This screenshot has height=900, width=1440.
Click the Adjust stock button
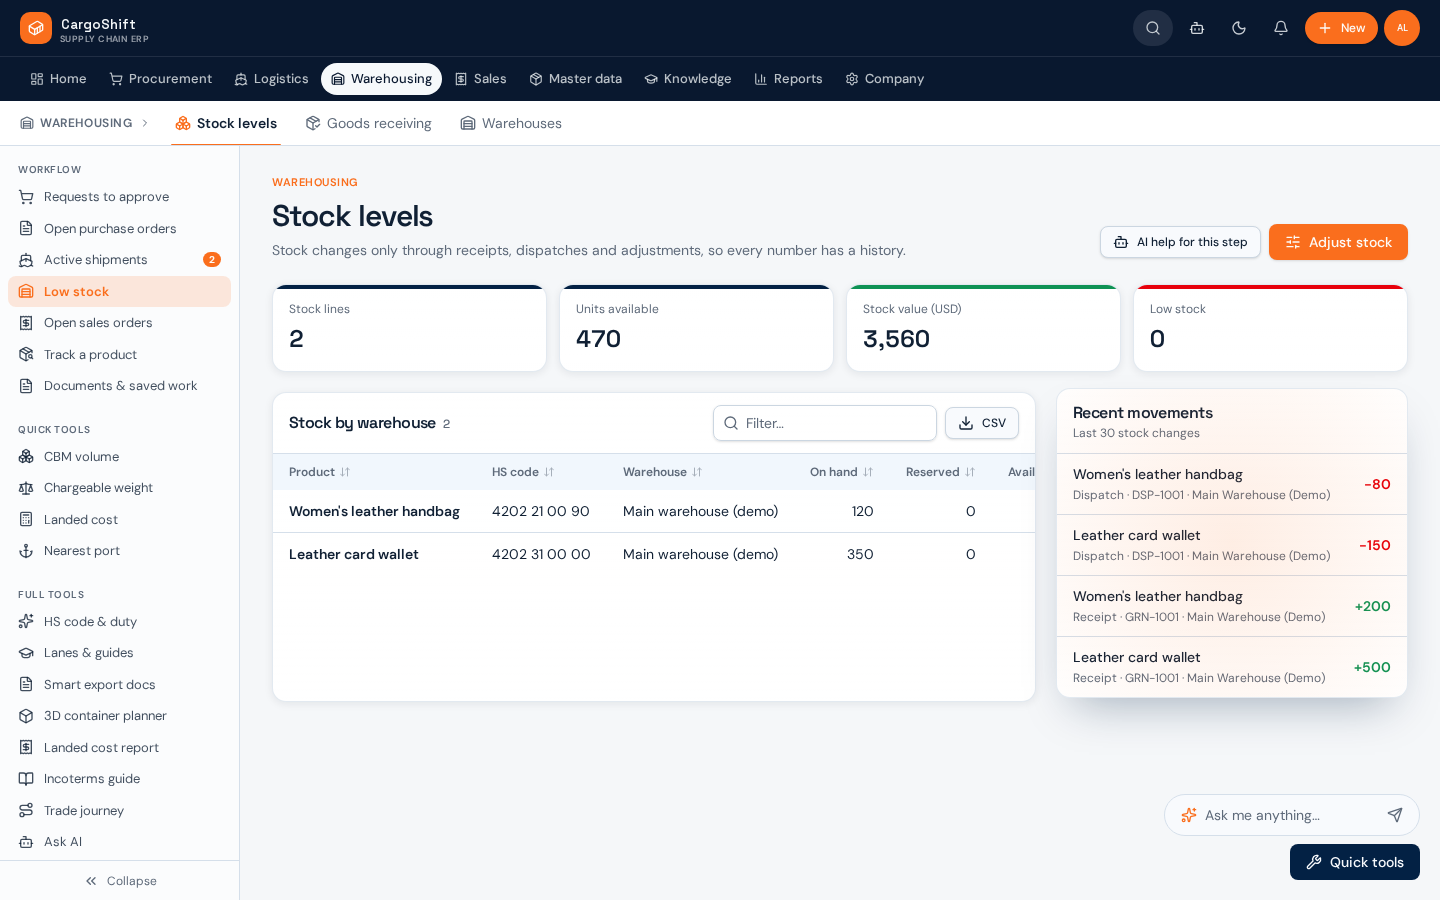[x=1338, y=242]
